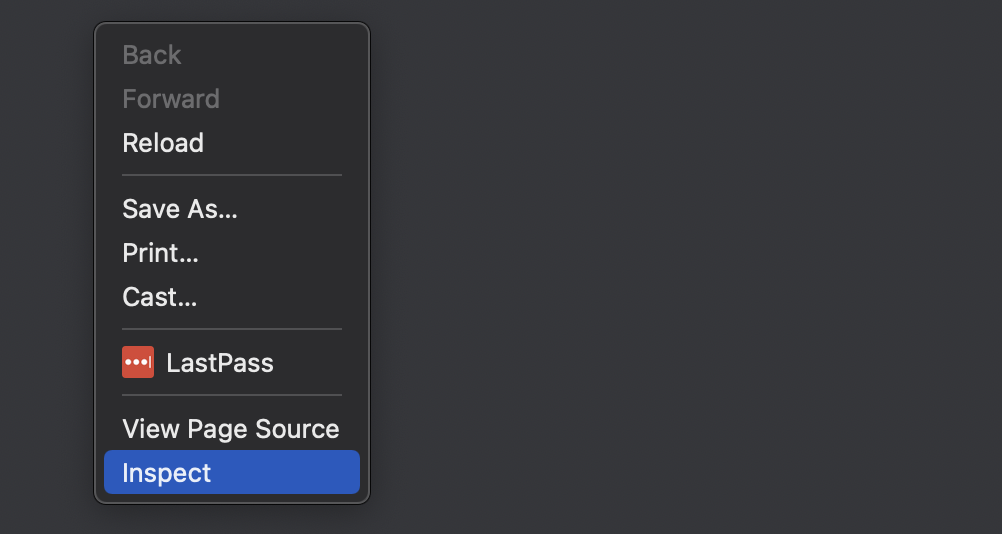Image resolution: width=1002 pixels, height=534 pixels.
Task: Start casting with the Cast... entry
Action: [x=159, y=297]
